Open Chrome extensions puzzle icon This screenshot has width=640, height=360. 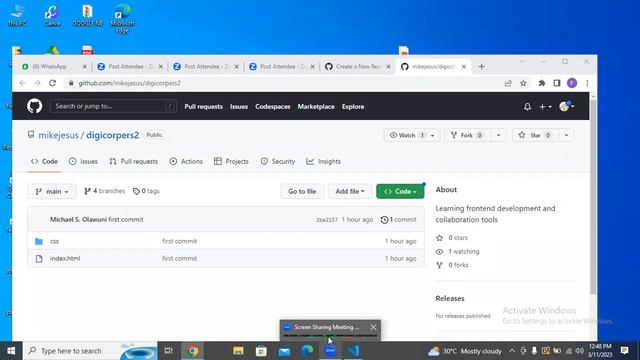pyautogui.click(x=542, y=83)
